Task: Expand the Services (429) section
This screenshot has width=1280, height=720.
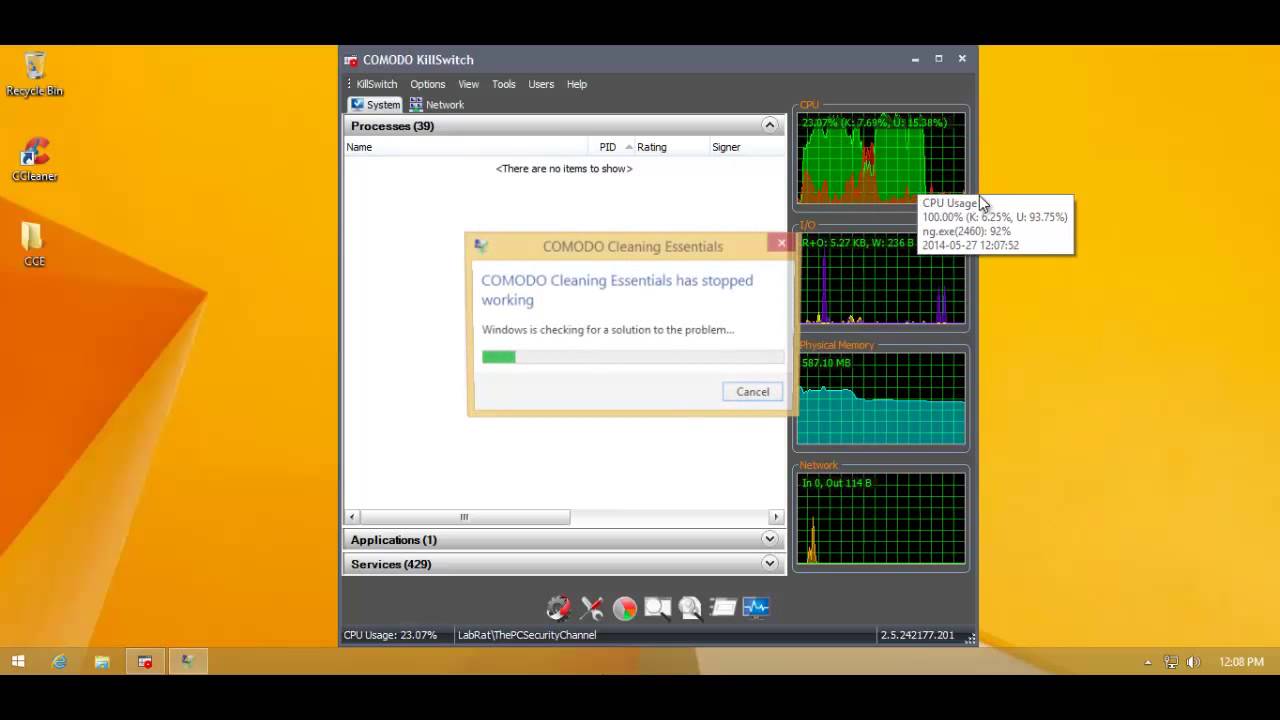Action: 769,563
